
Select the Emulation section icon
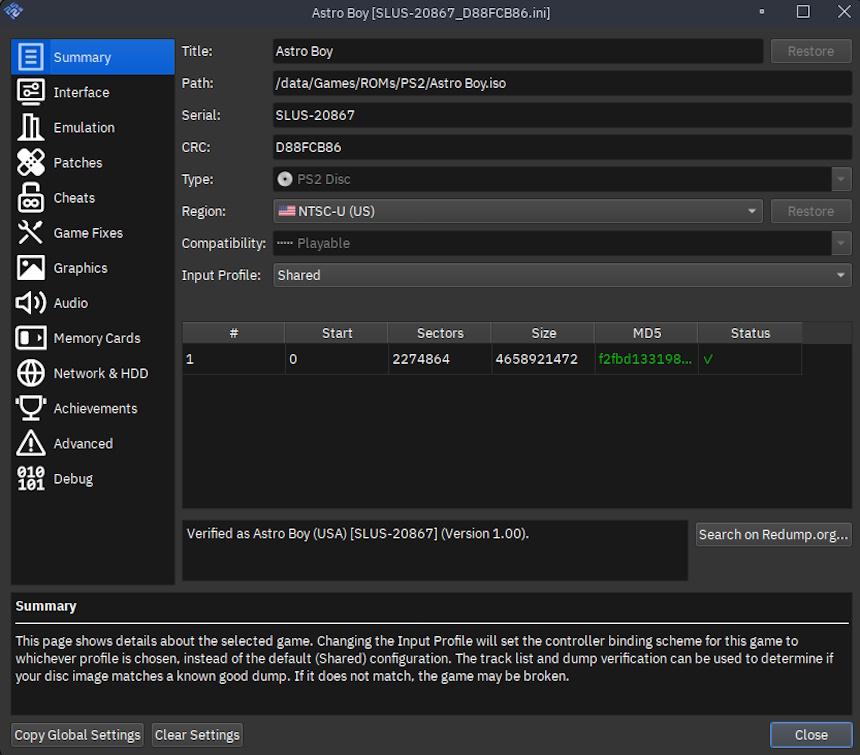tap(31, 127)
